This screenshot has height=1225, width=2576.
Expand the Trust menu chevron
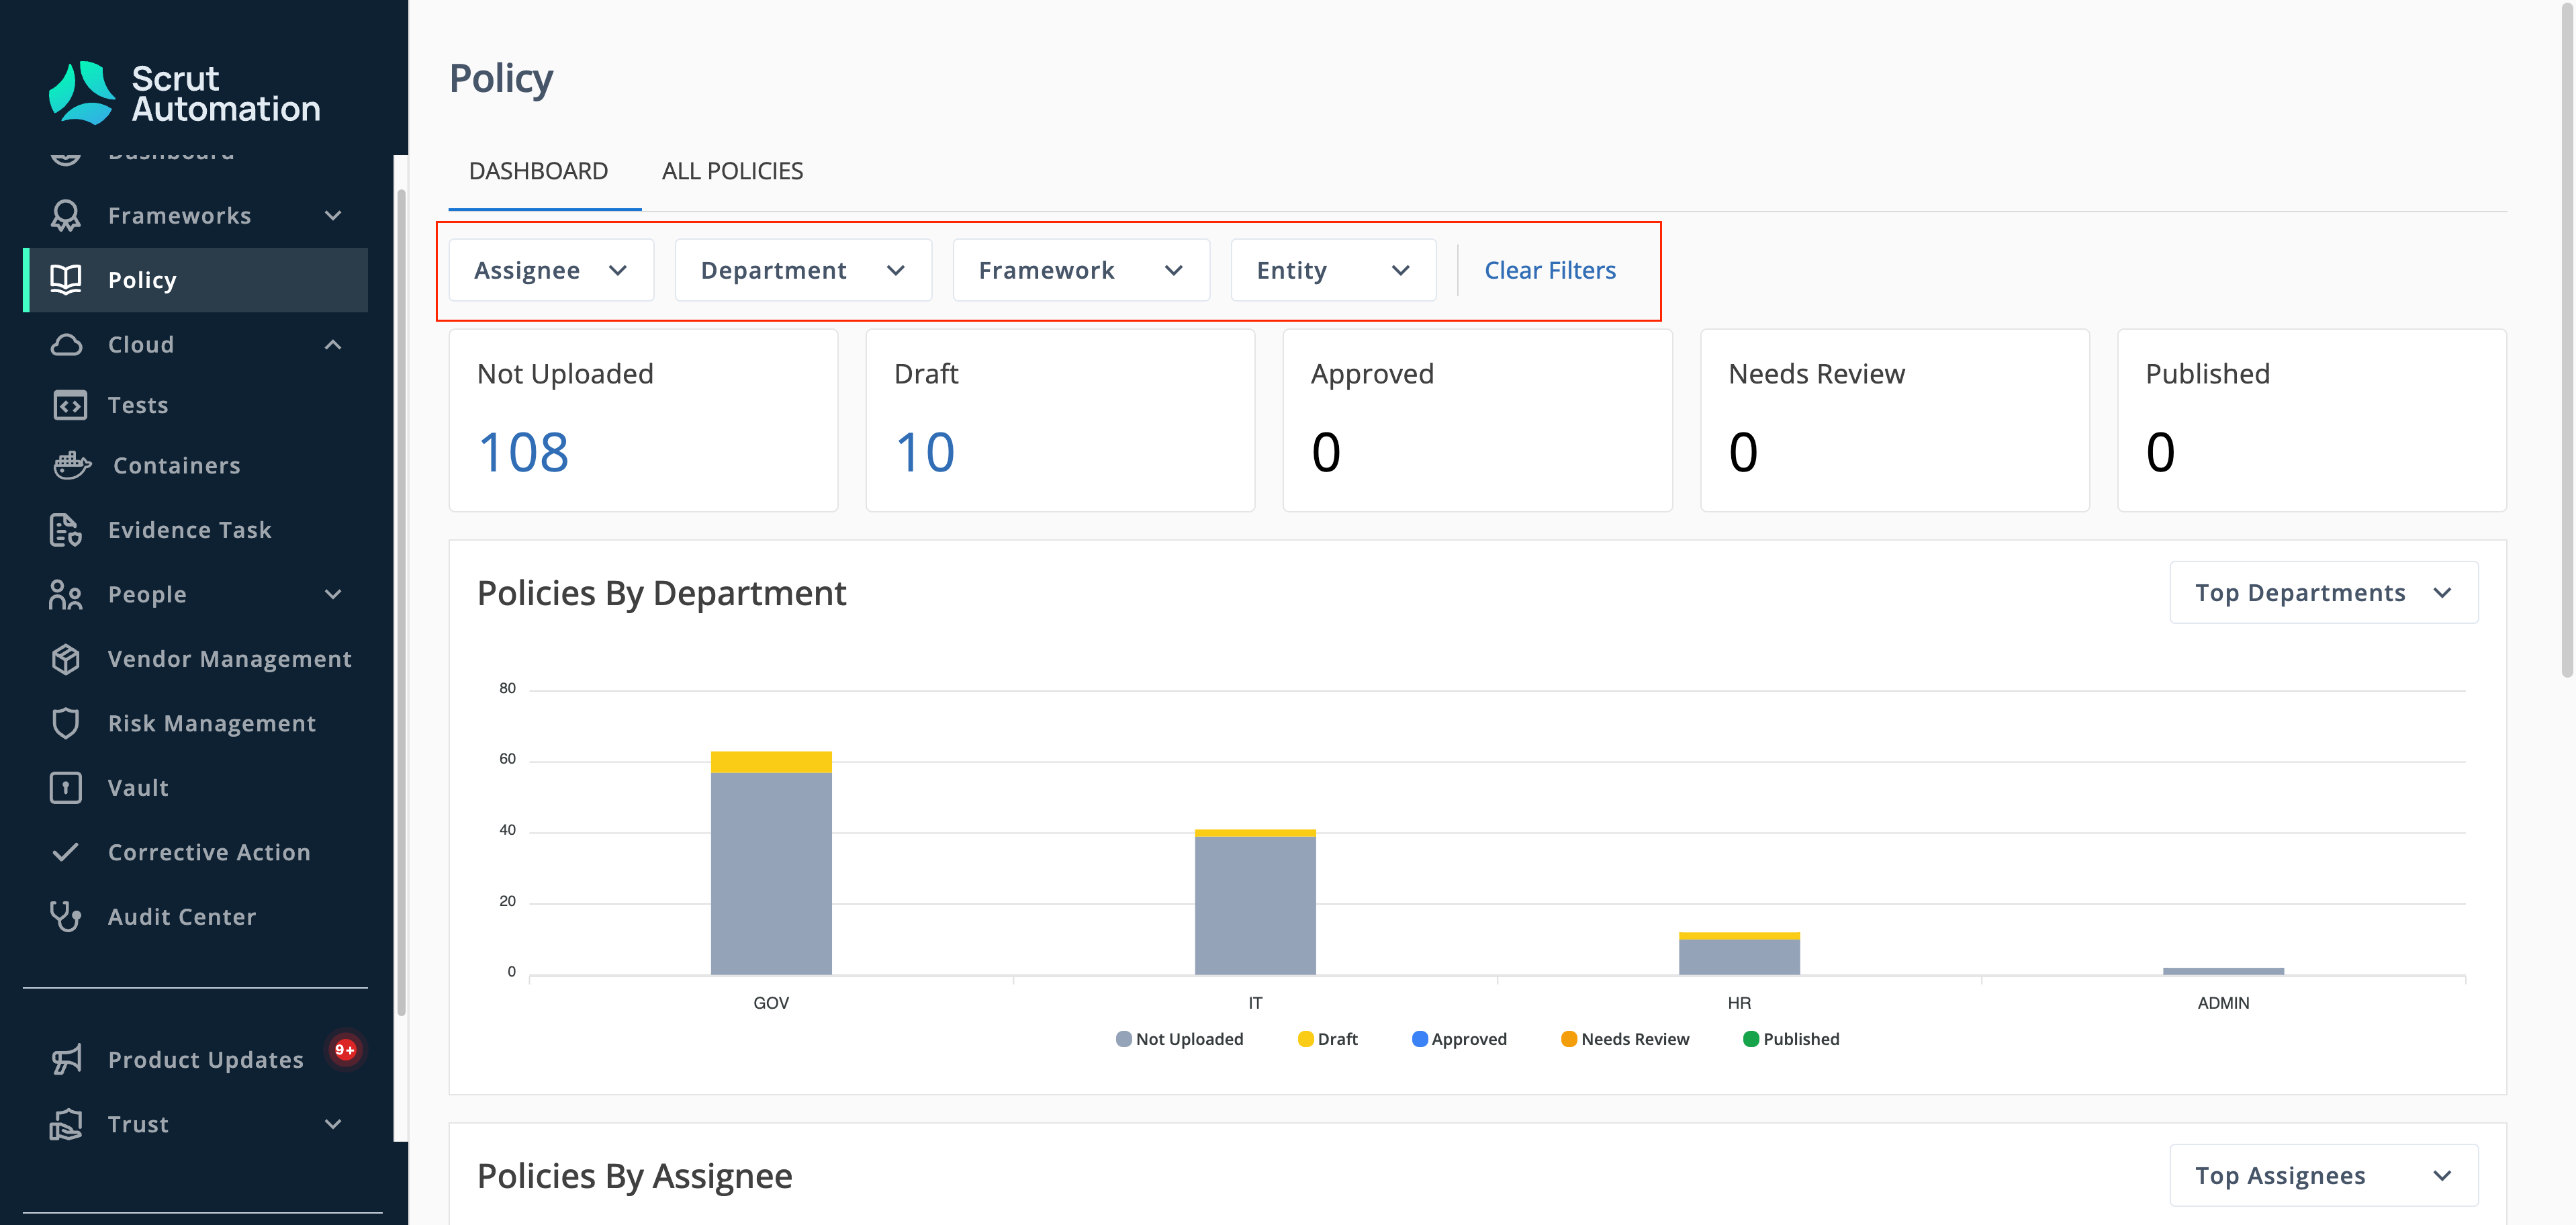click(x=333, y=1124)
